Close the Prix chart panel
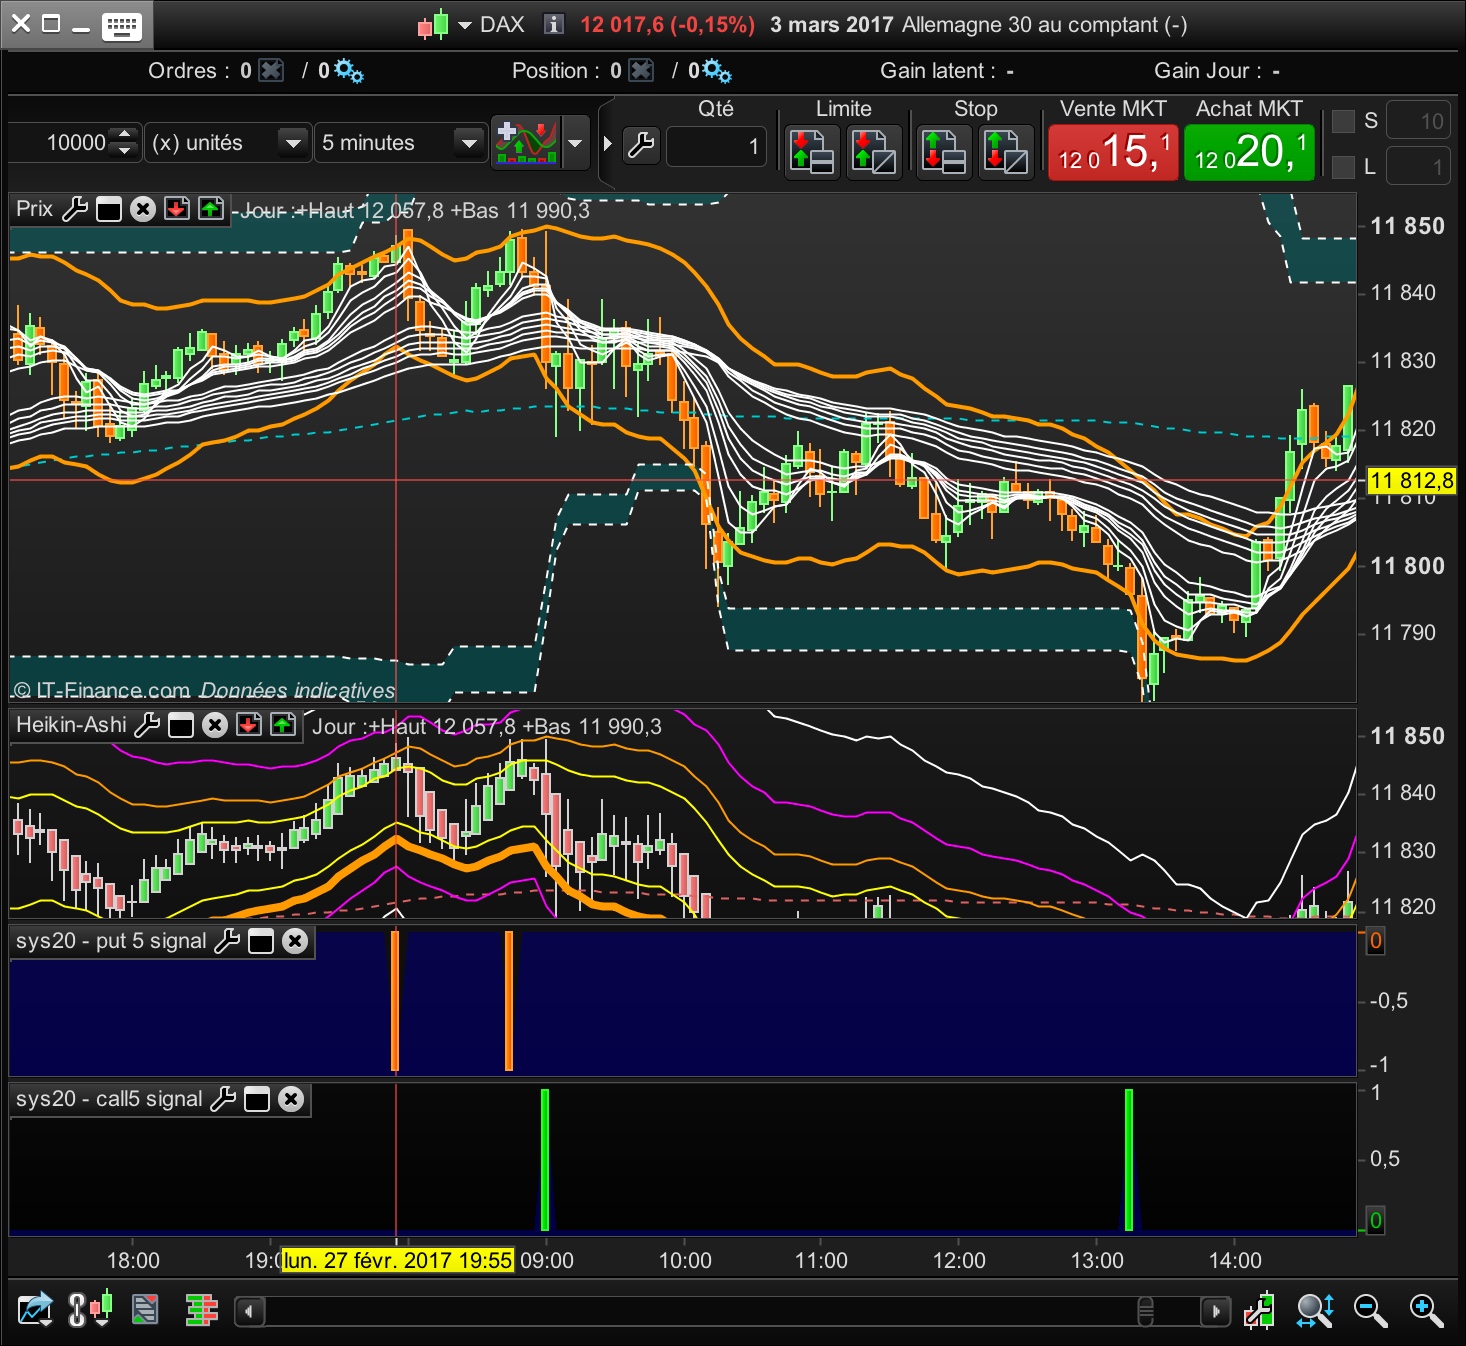 pyautogui.click(x=143, y=209)
